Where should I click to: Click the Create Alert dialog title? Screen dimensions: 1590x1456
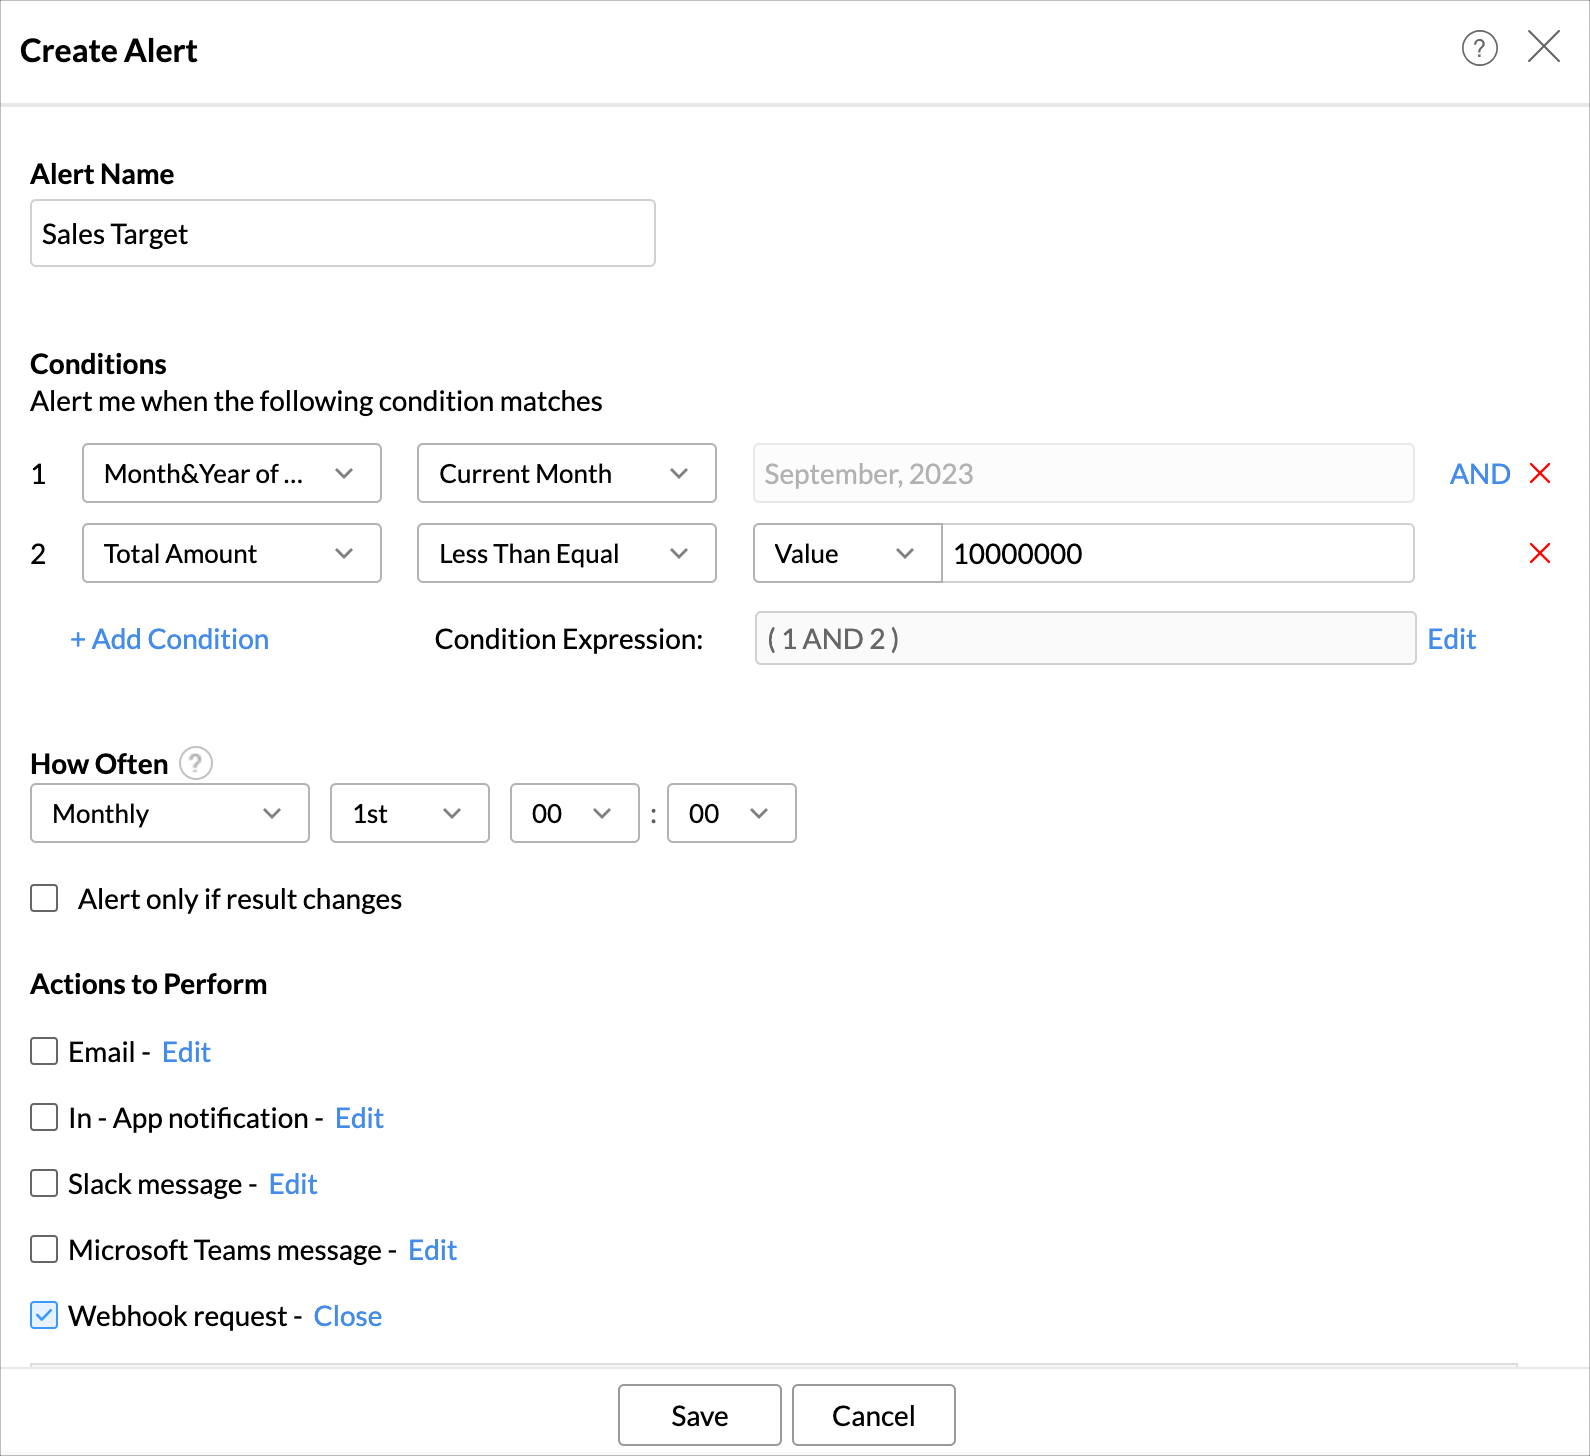click(109, 51)
